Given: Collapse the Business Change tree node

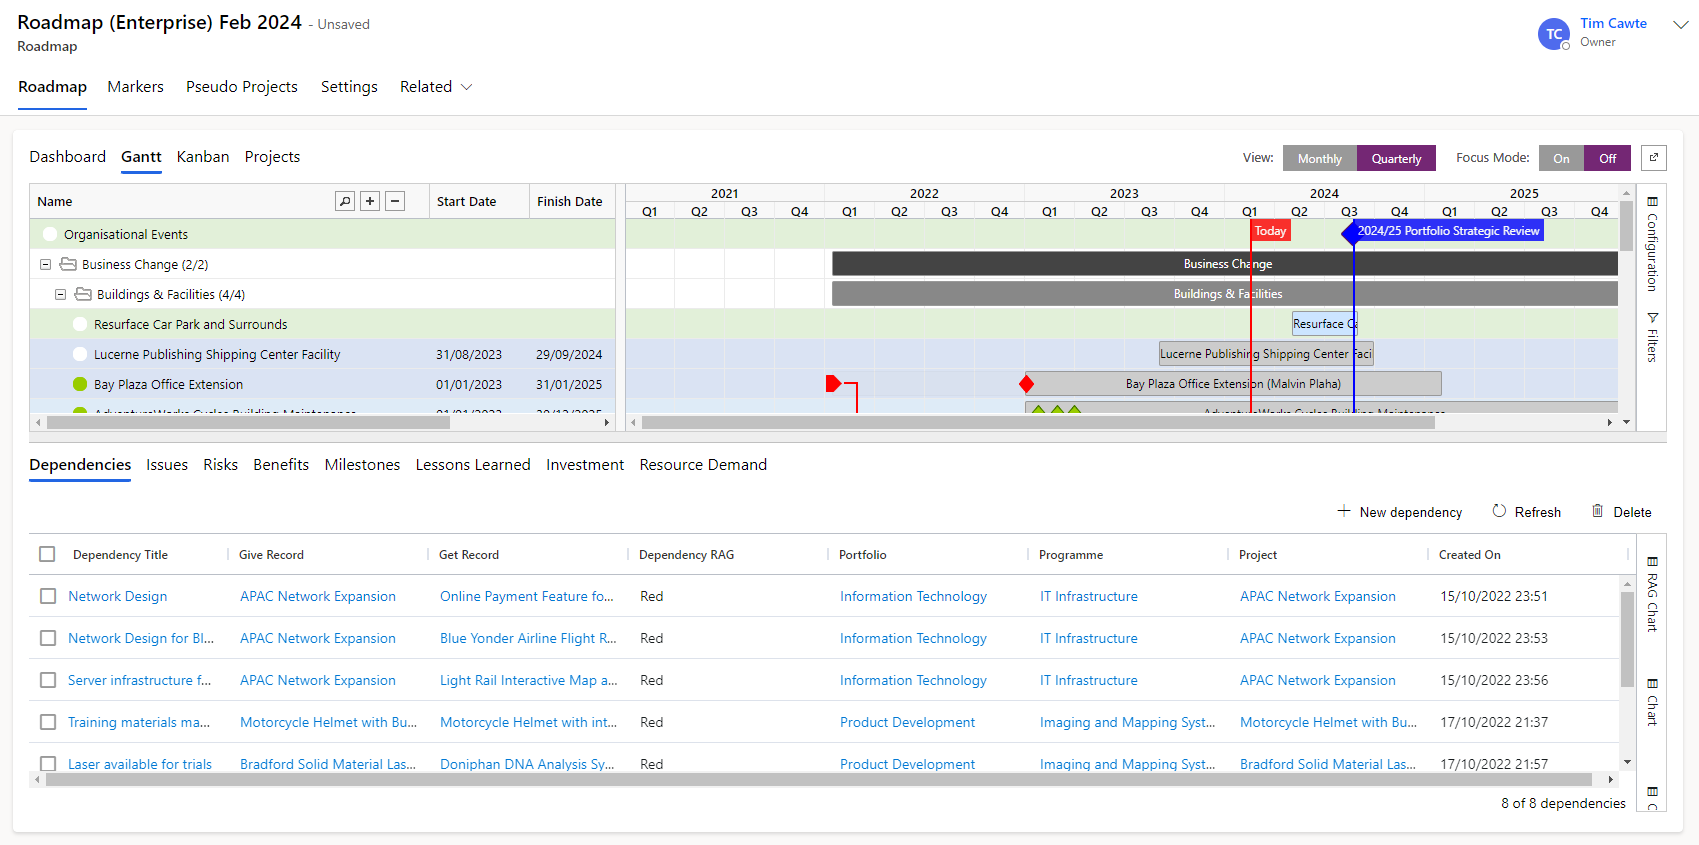Looking at the screenshot, I should 45,264.
